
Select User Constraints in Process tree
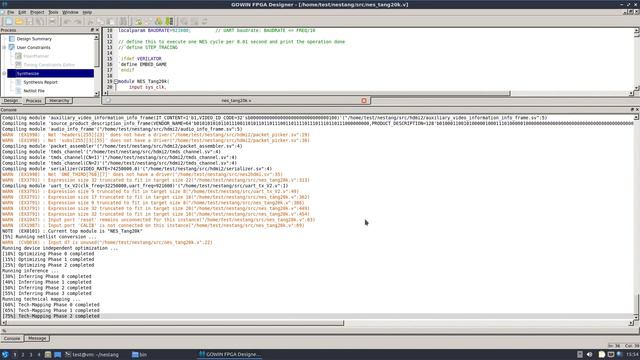click(33, 47)
